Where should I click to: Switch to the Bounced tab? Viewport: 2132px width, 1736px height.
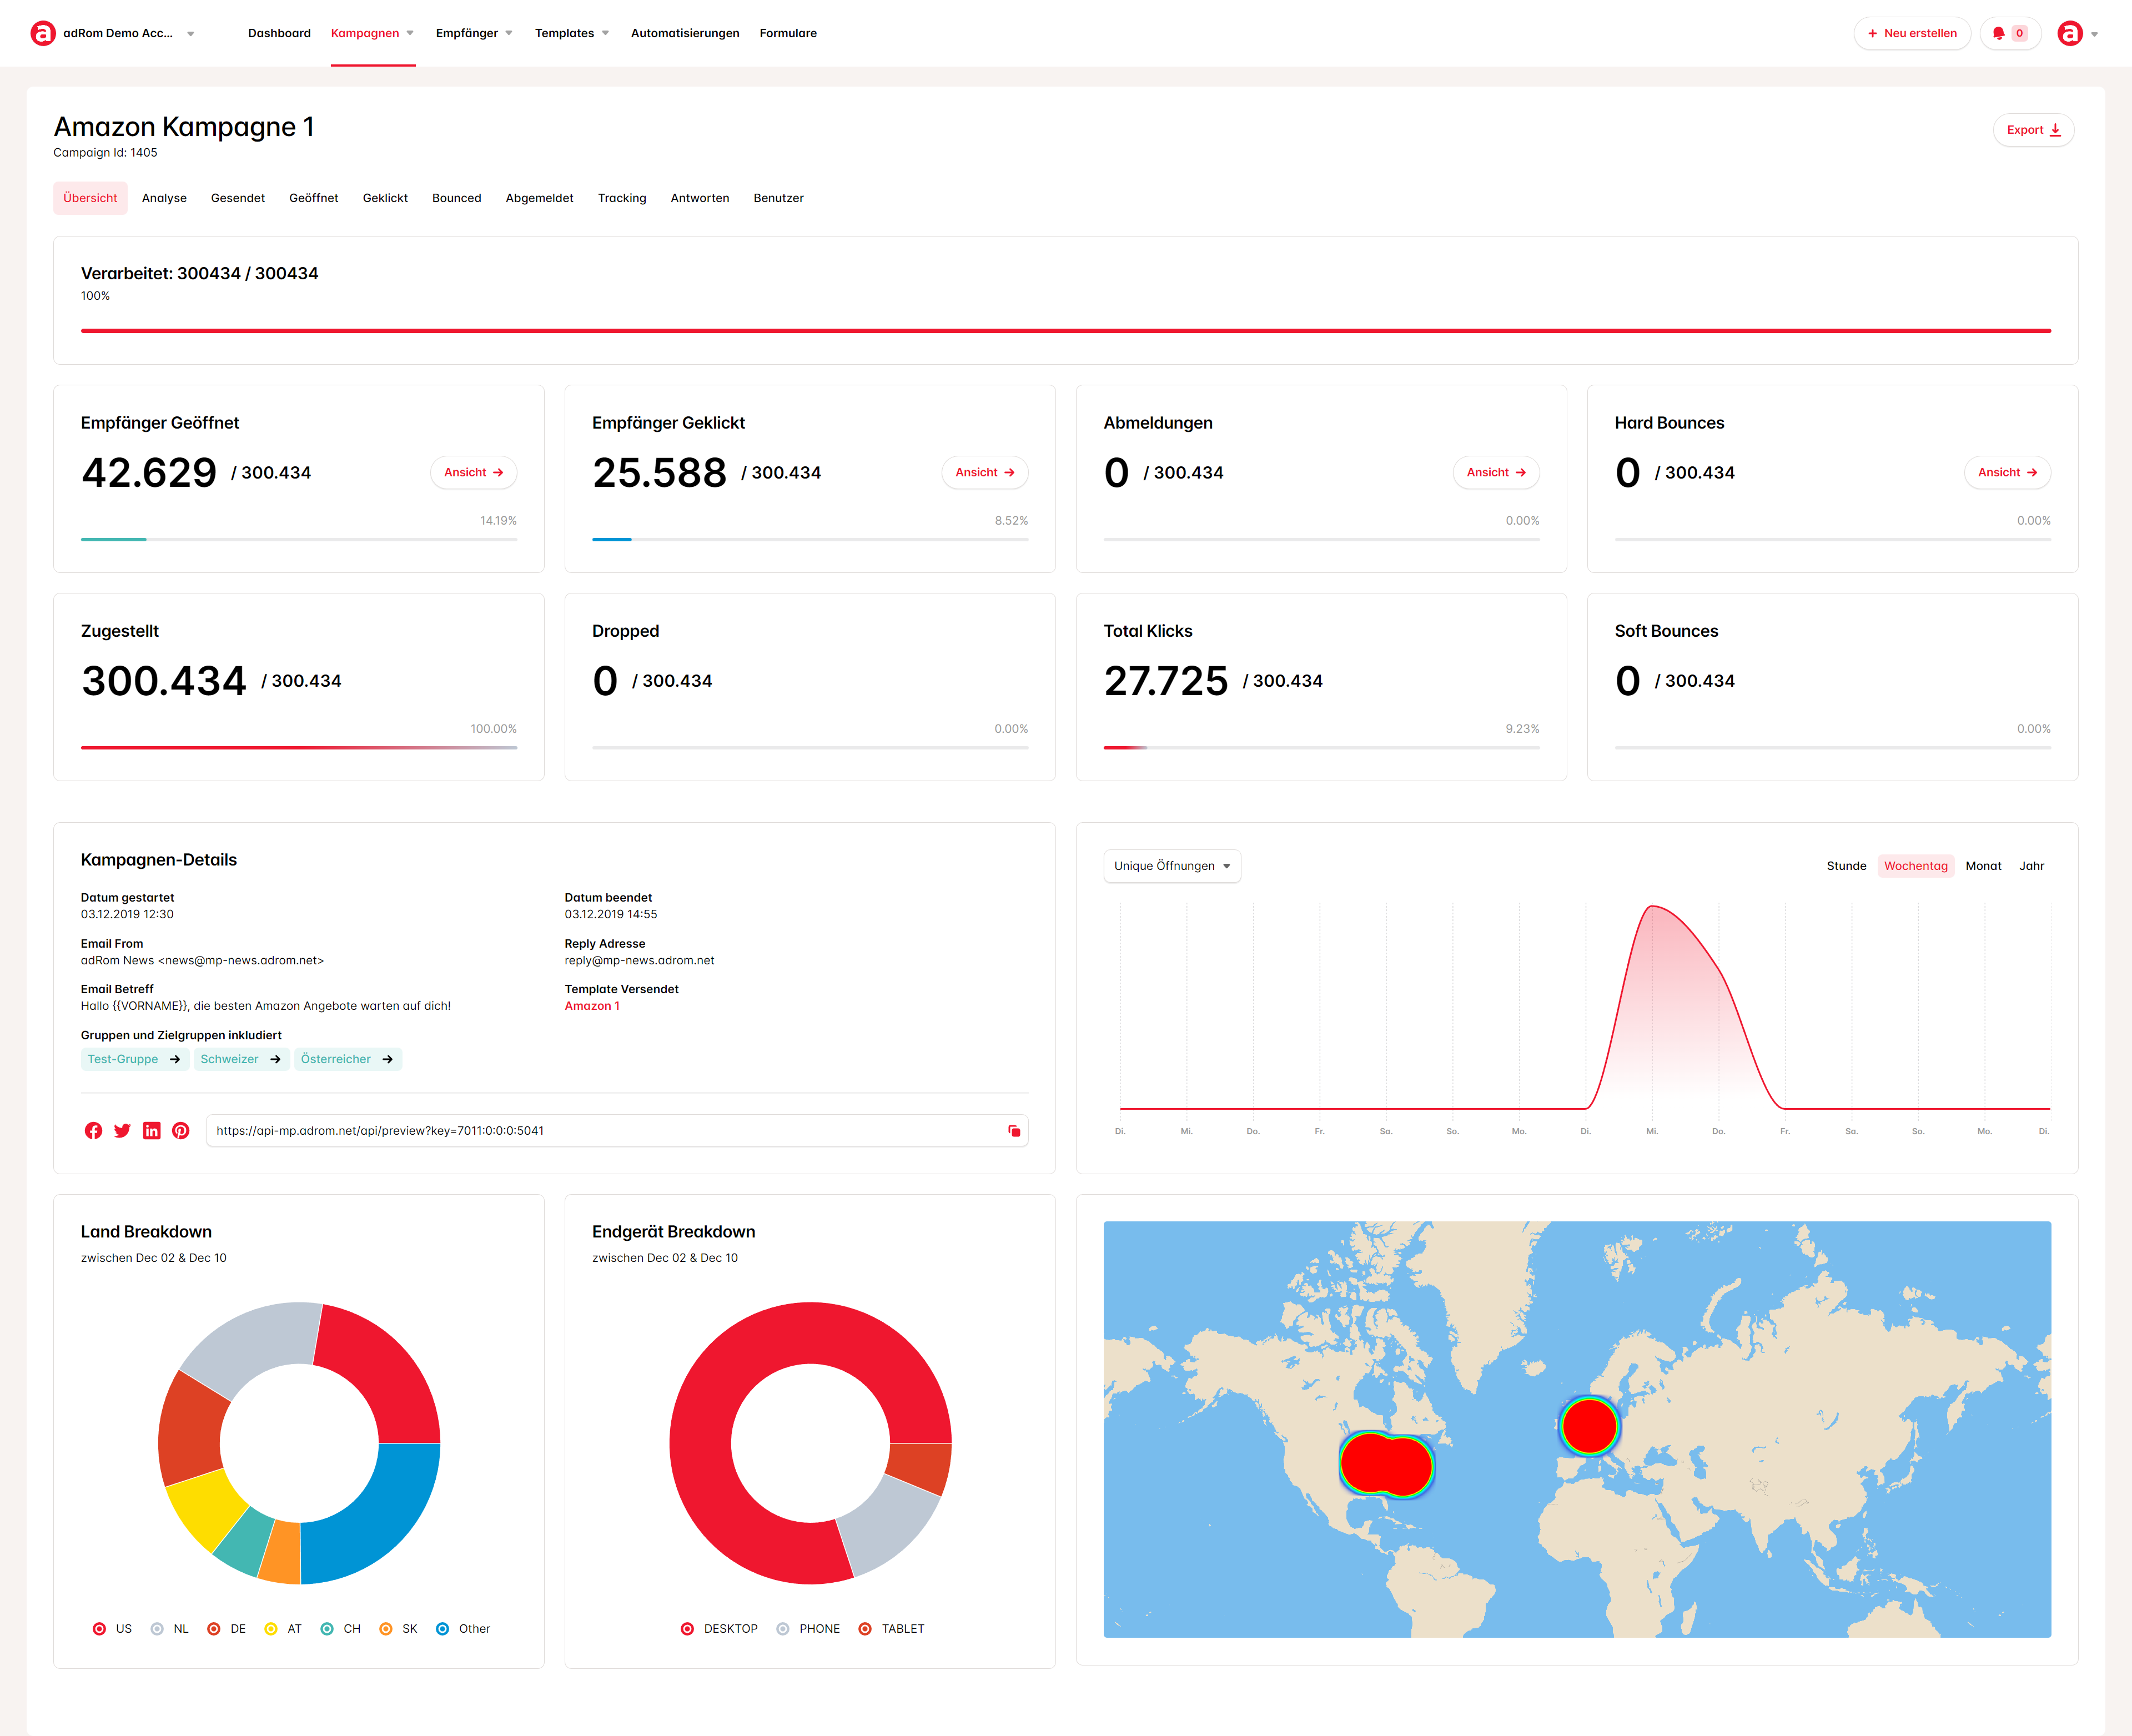(x=456, y=198)
